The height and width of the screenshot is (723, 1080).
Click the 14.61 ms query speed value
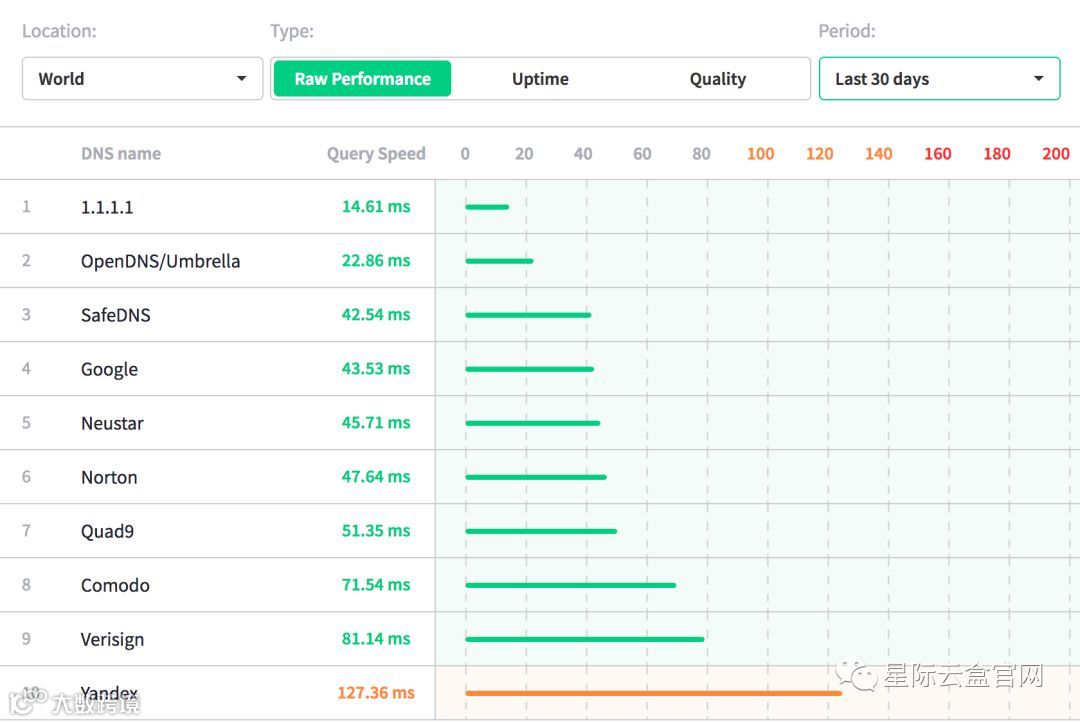click(376, 207)
